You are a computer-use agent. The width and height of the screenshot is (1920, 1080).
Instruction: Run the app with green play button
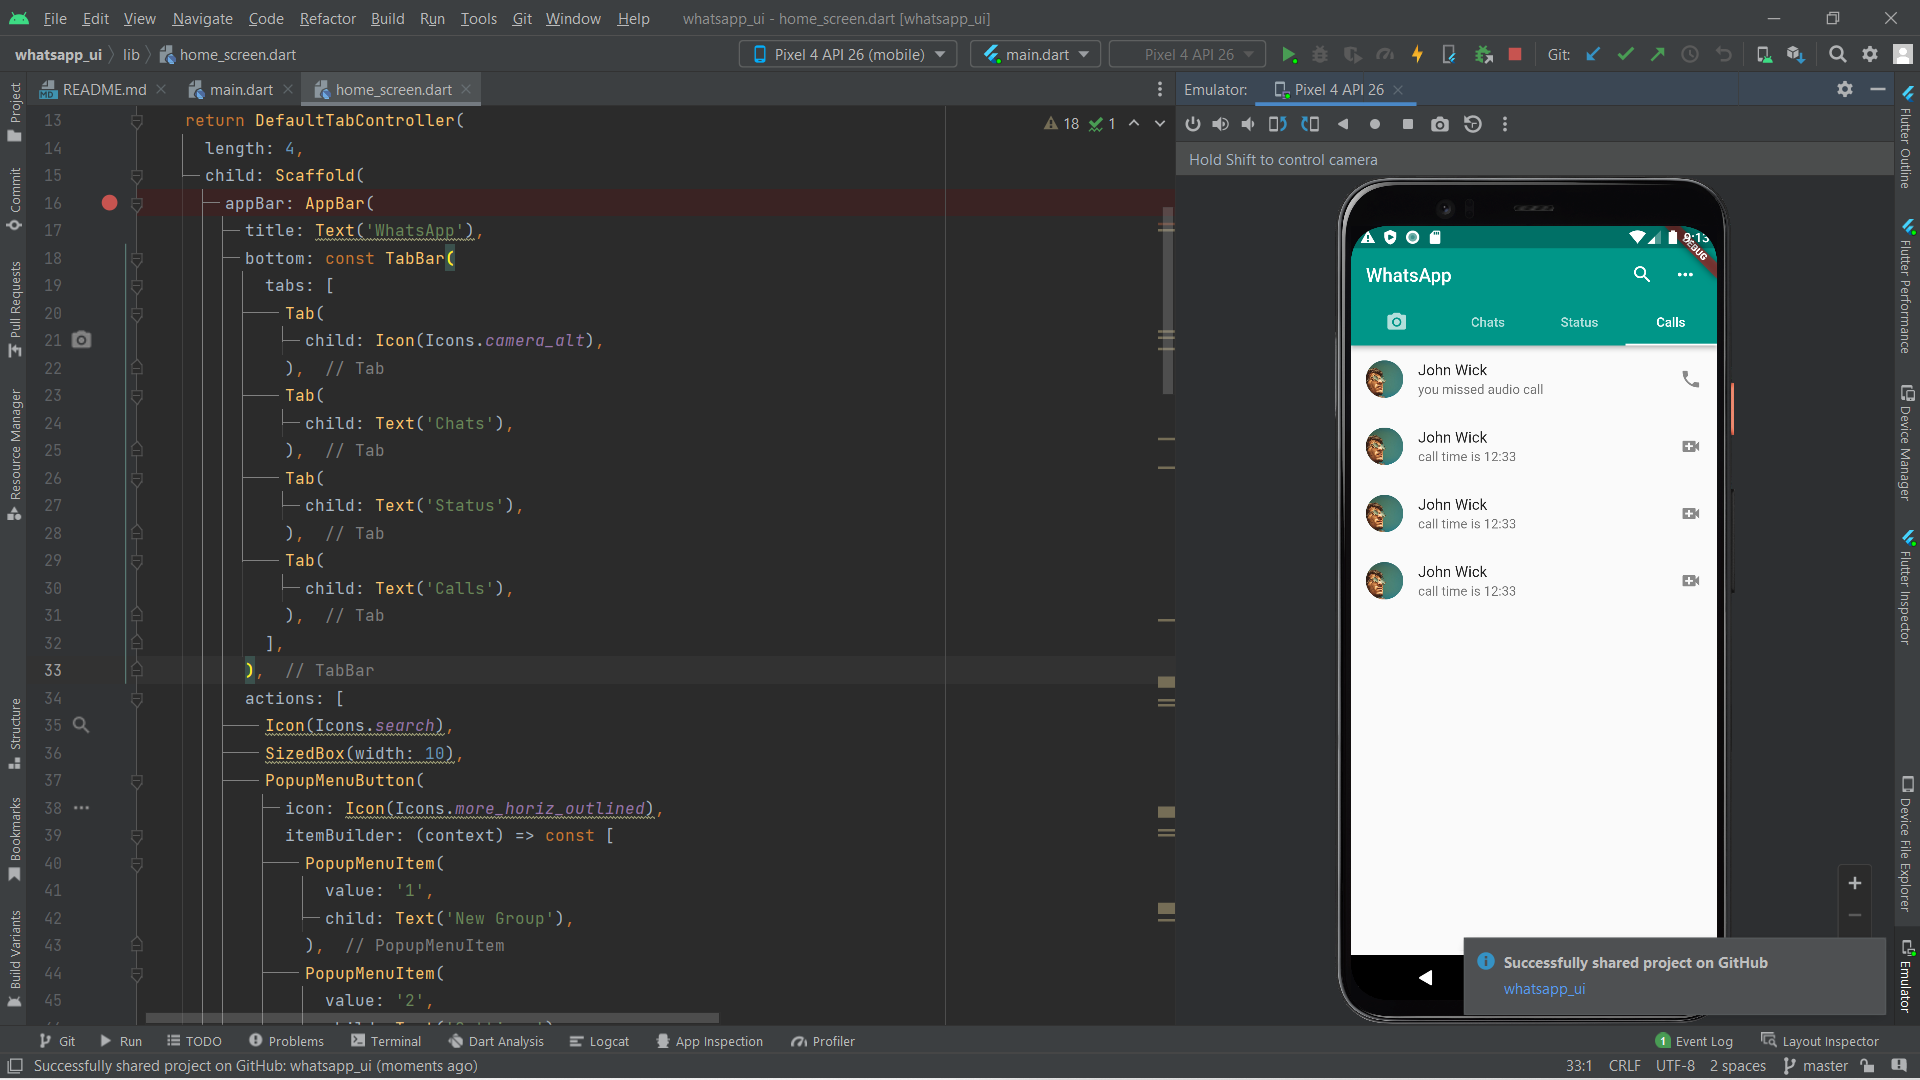point(1288,55)
